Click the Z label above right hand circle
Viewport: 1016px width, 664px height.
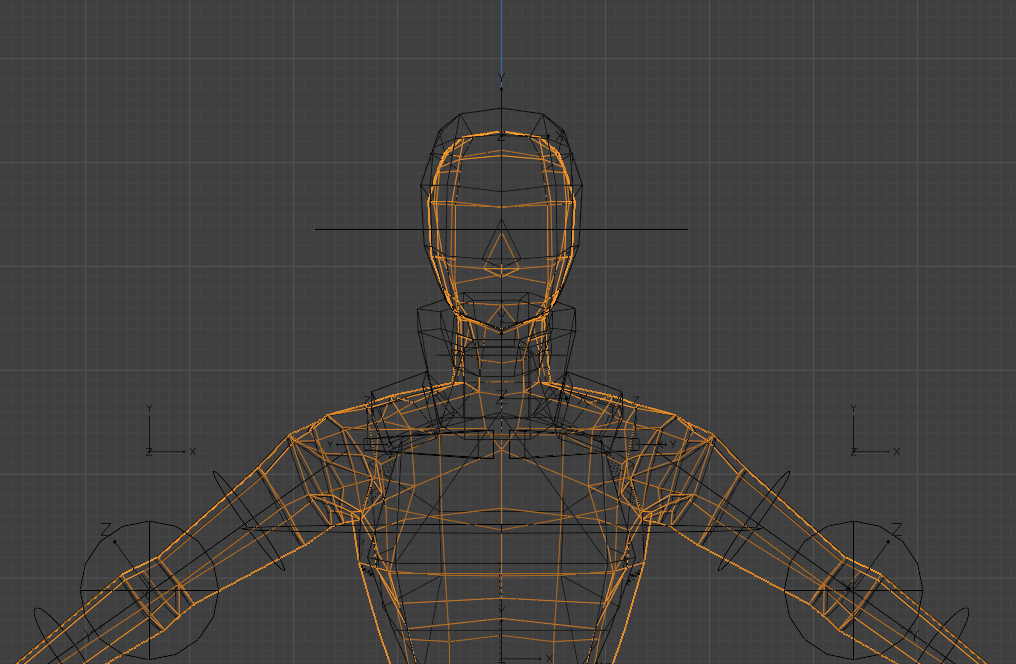tap(897, 529)
